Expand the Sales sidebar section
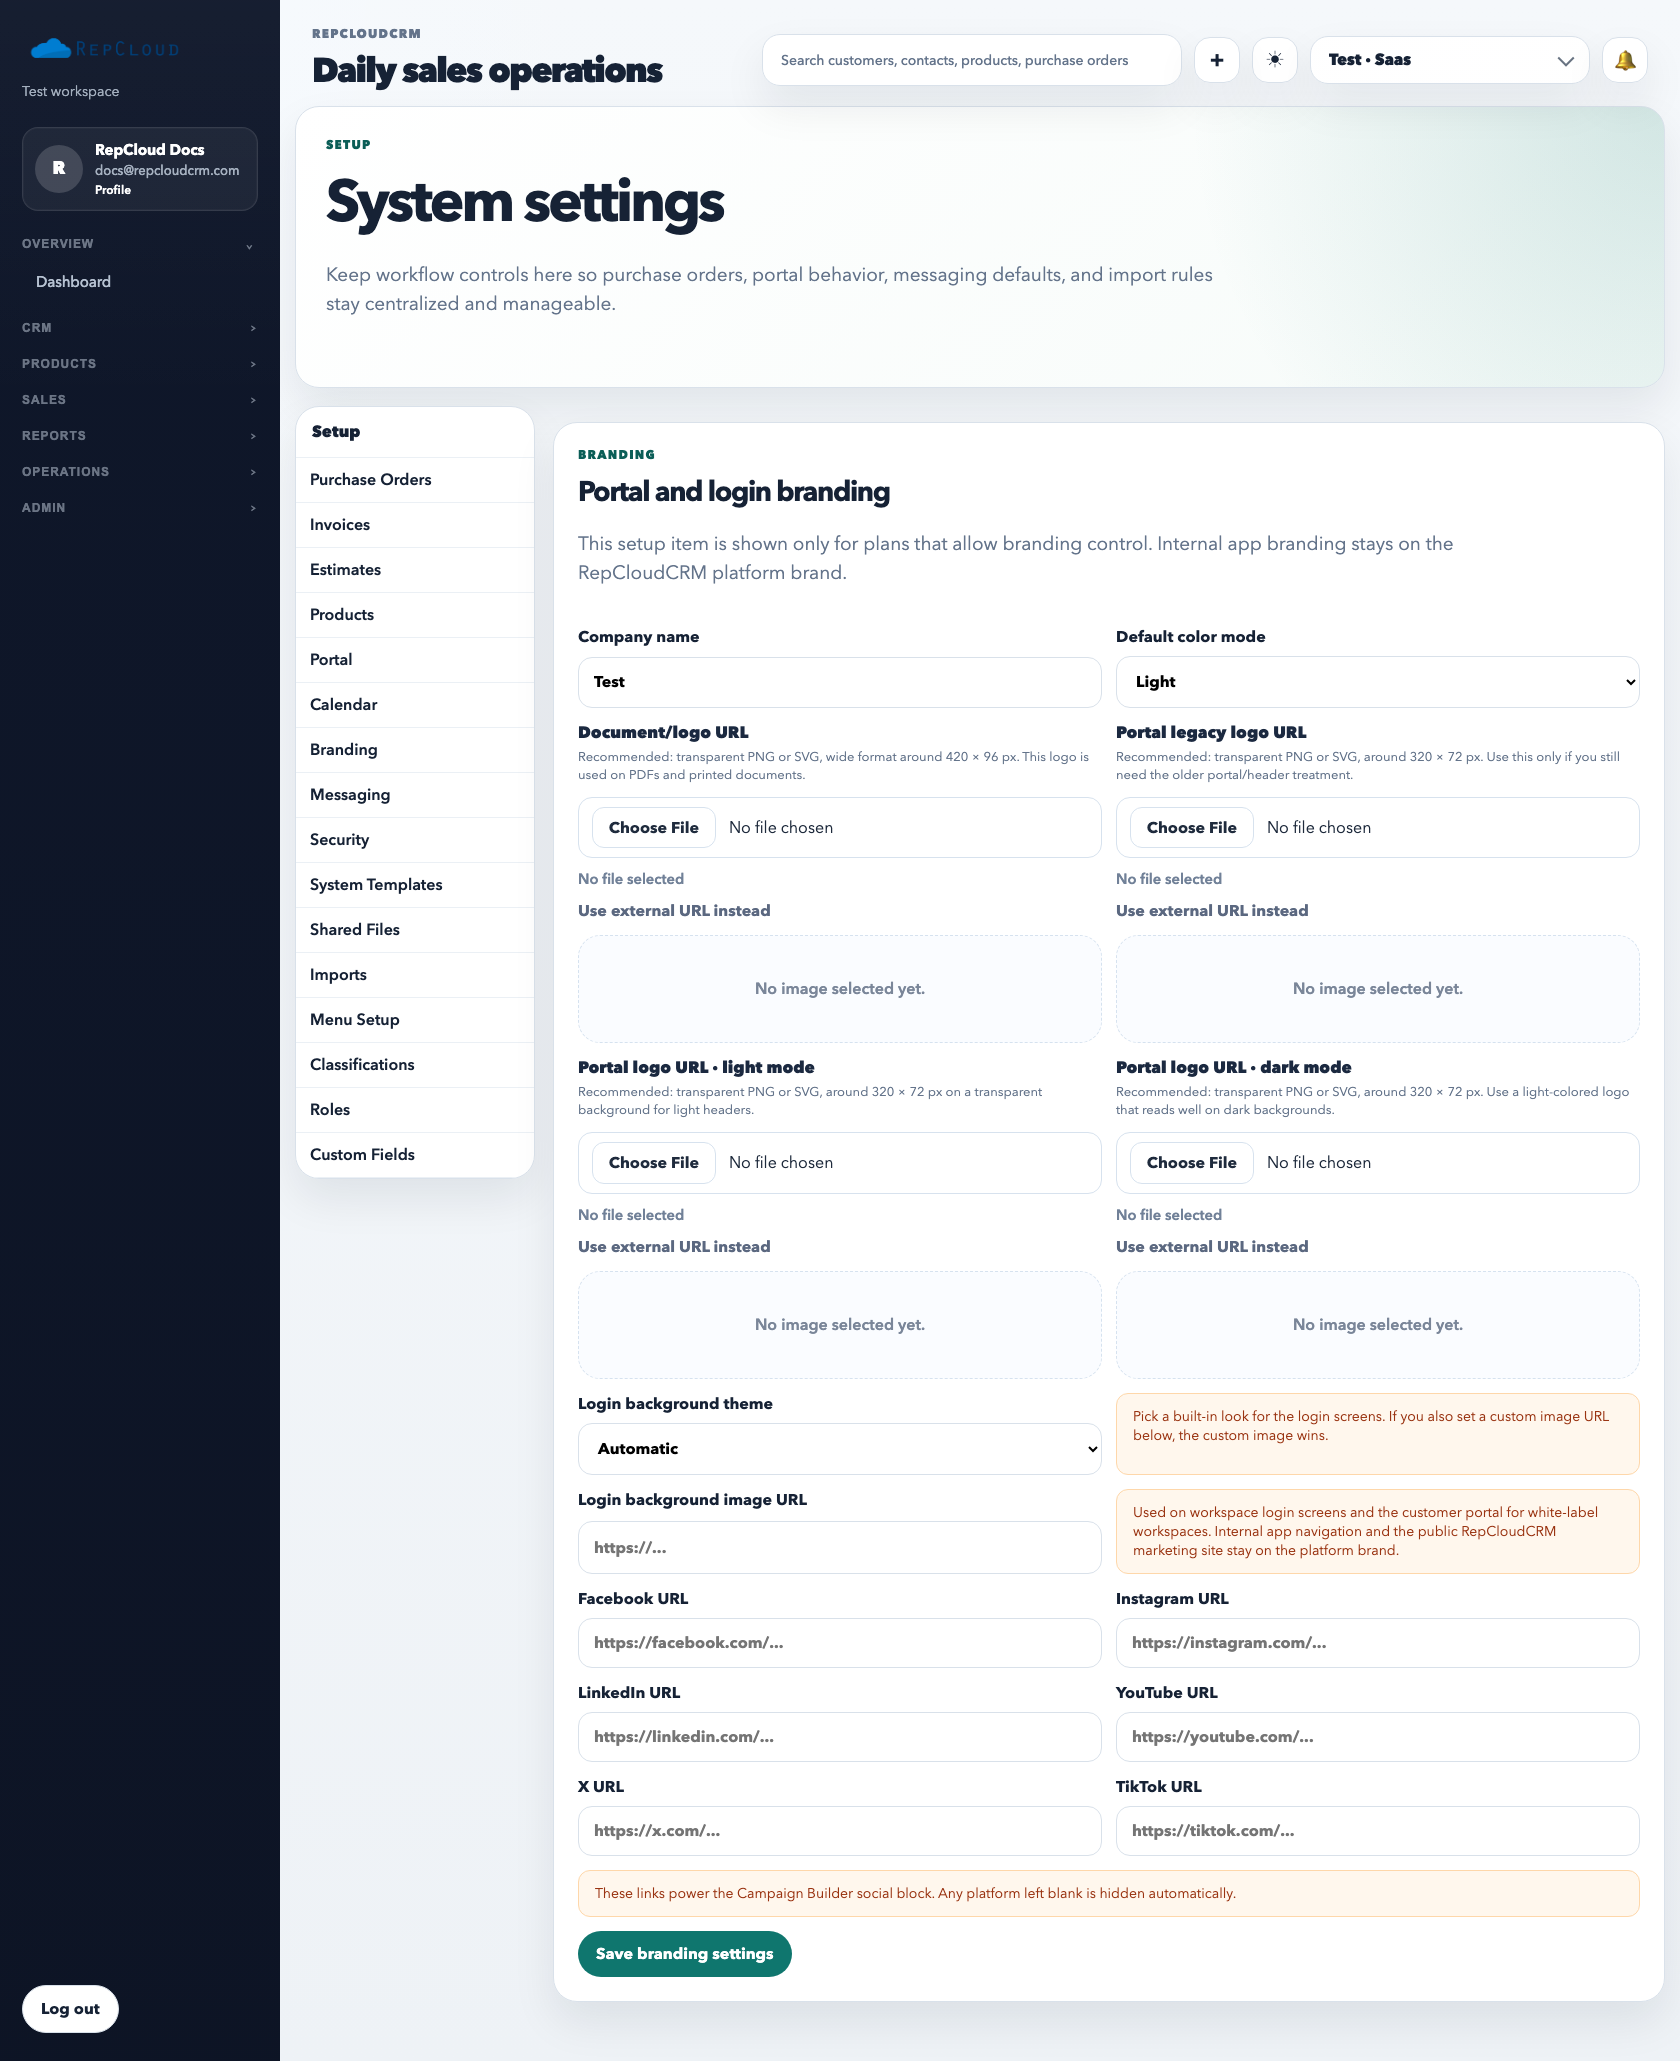 pyautogui.click(x=139, y=400)
